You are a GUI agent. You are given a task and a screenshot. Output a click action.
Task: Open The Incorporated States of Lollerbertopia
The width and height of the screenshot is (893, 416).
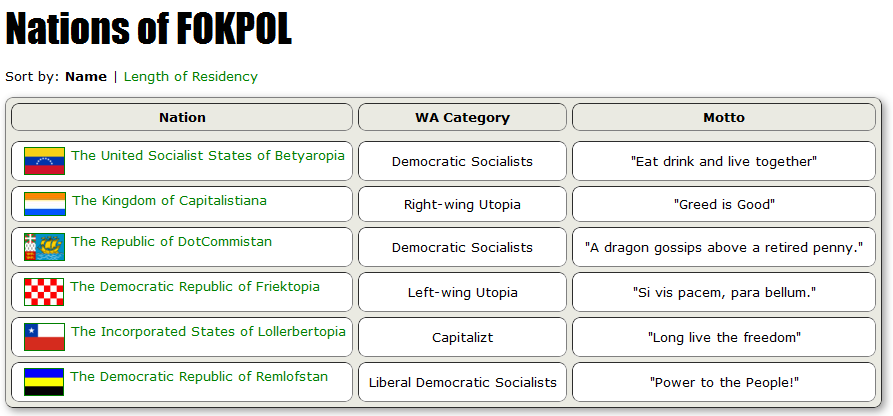click(x=208, y=332)
